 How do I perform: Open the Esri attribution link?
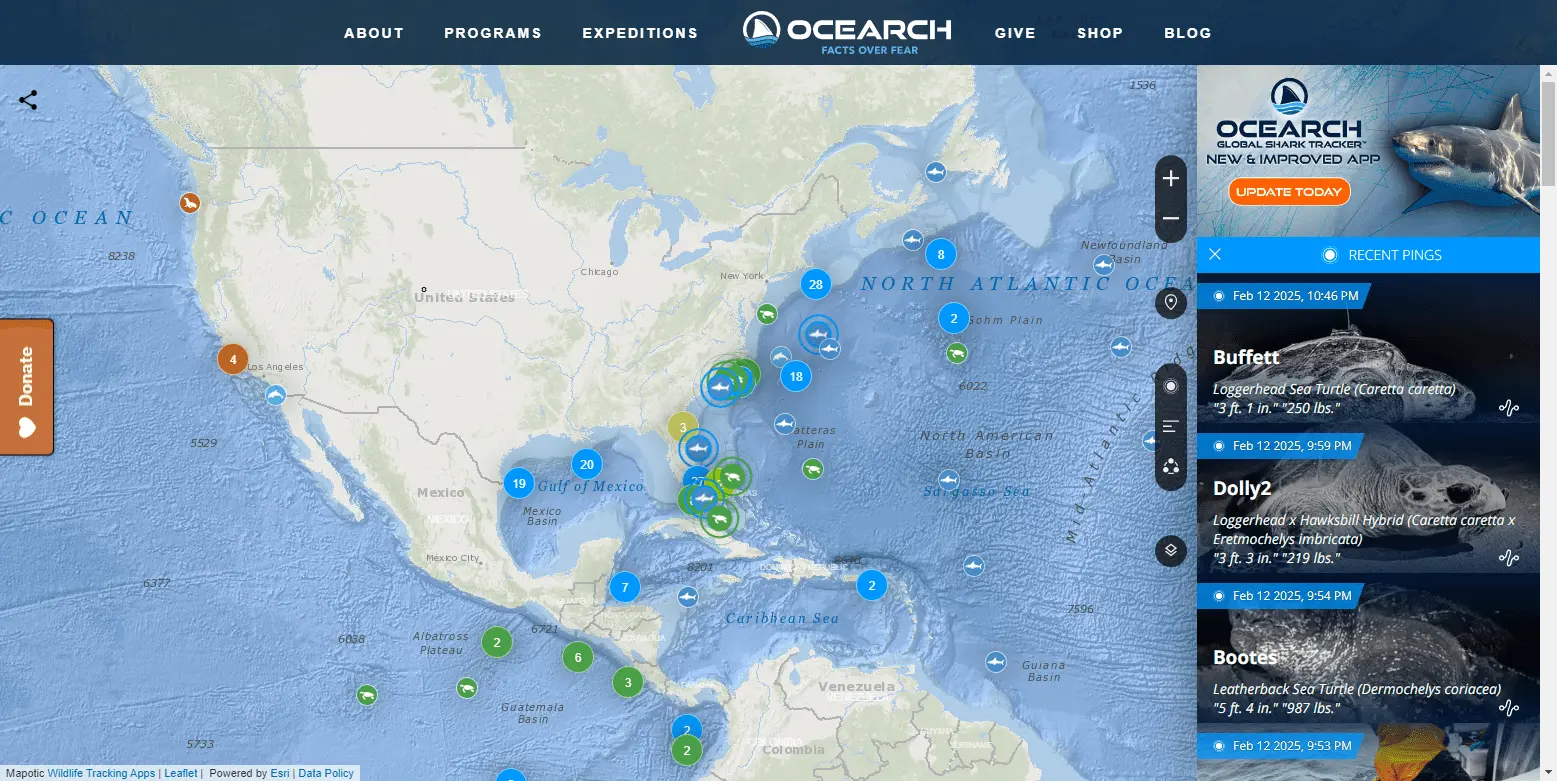click(280, 773)
